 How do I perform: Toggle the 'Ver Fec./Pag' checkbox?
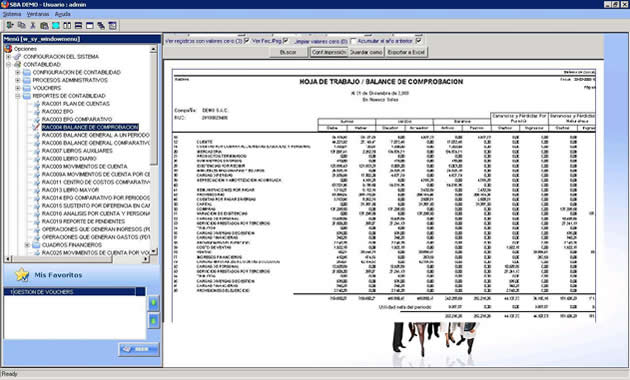[286, 41]
